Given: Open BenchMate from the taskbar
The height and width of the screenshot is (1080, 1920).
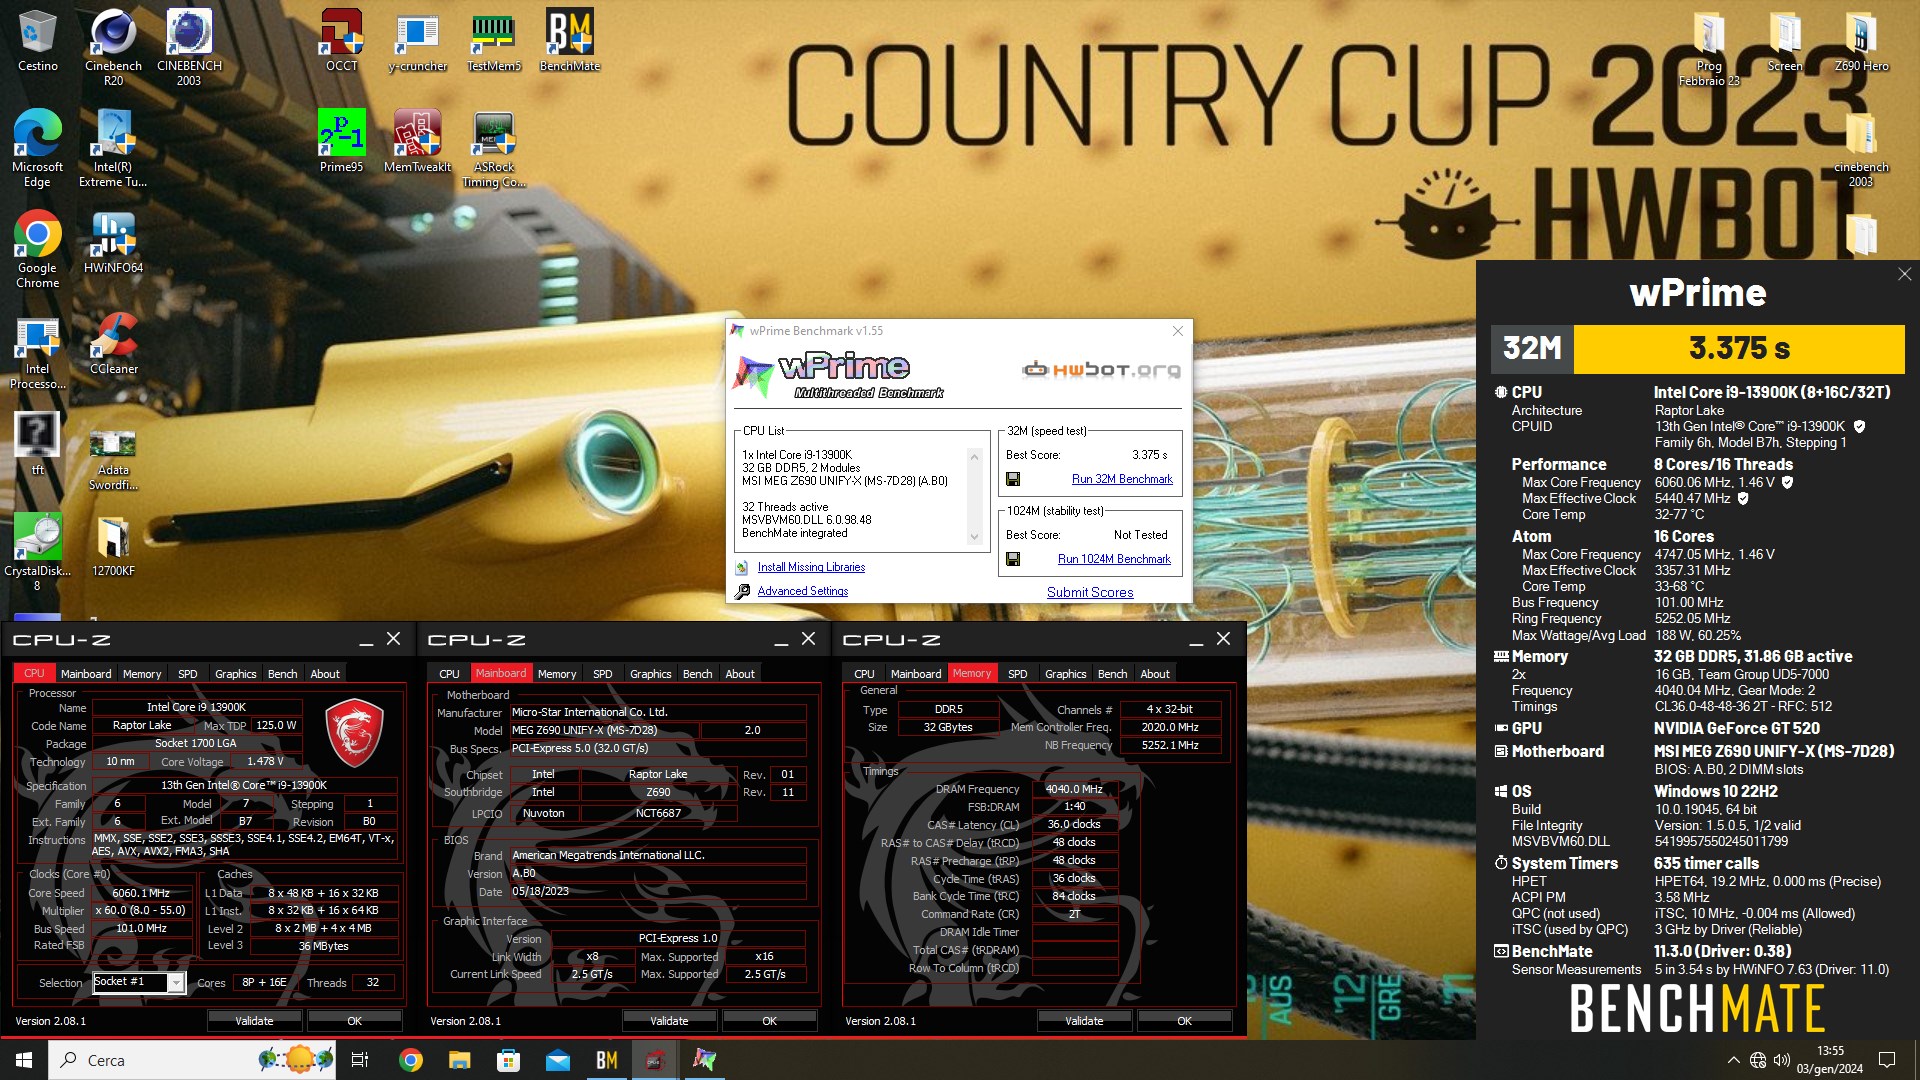Looking at the screenshot, I should tap(606, 1060).
